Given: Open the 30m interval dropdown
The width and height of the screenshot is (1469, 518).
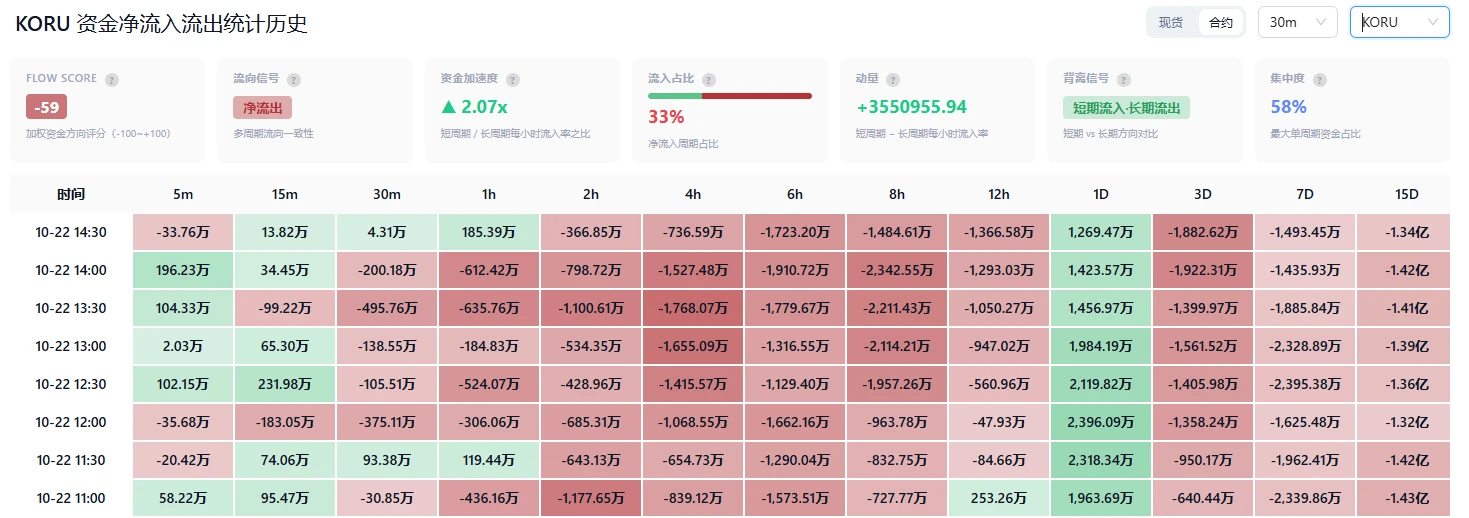Looking at the screenshot, I should 1297,22.
